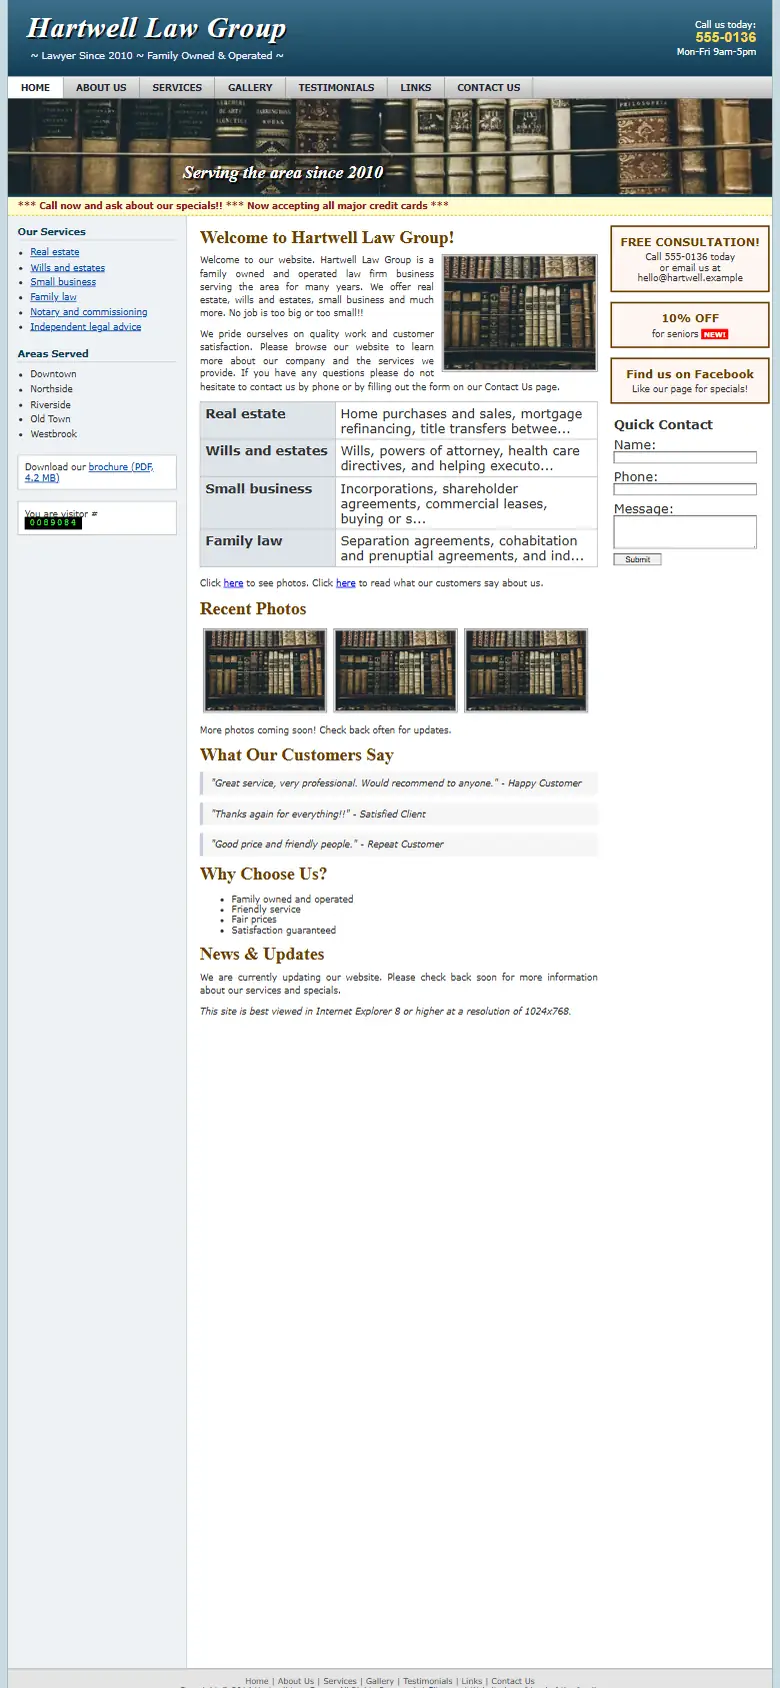The height and width of the screenshot is (1688, 780).
Task: Click the 10% OFF for seniors box
Action: coord(690,325)
